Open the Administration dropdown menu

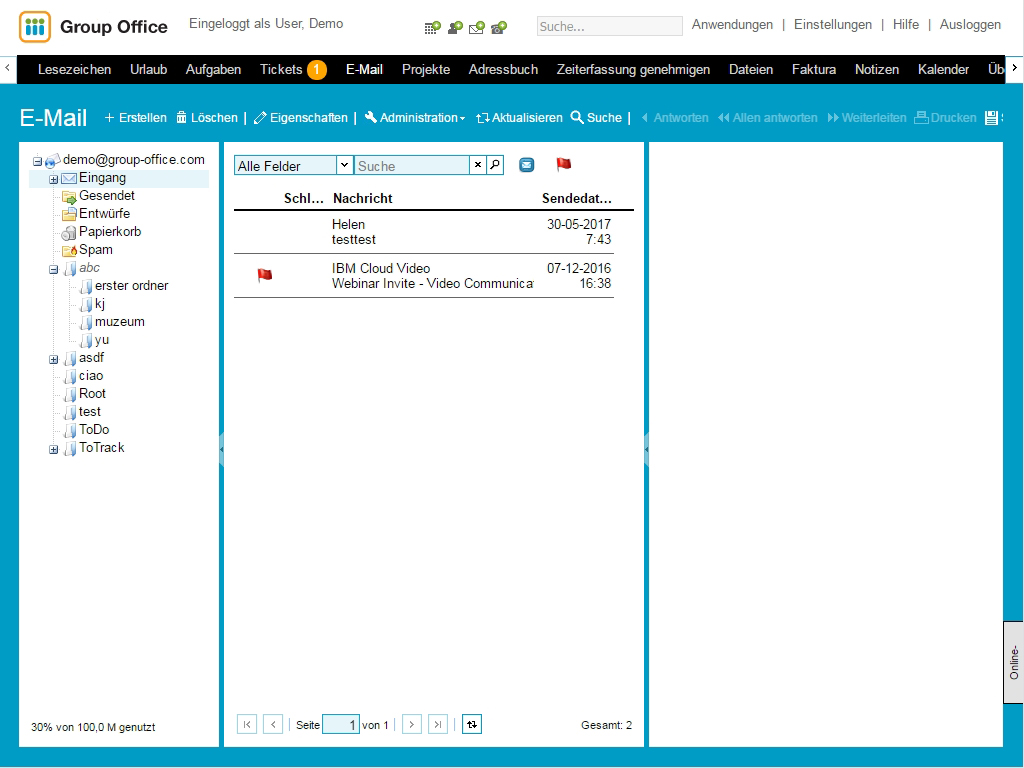click(415, 118)
